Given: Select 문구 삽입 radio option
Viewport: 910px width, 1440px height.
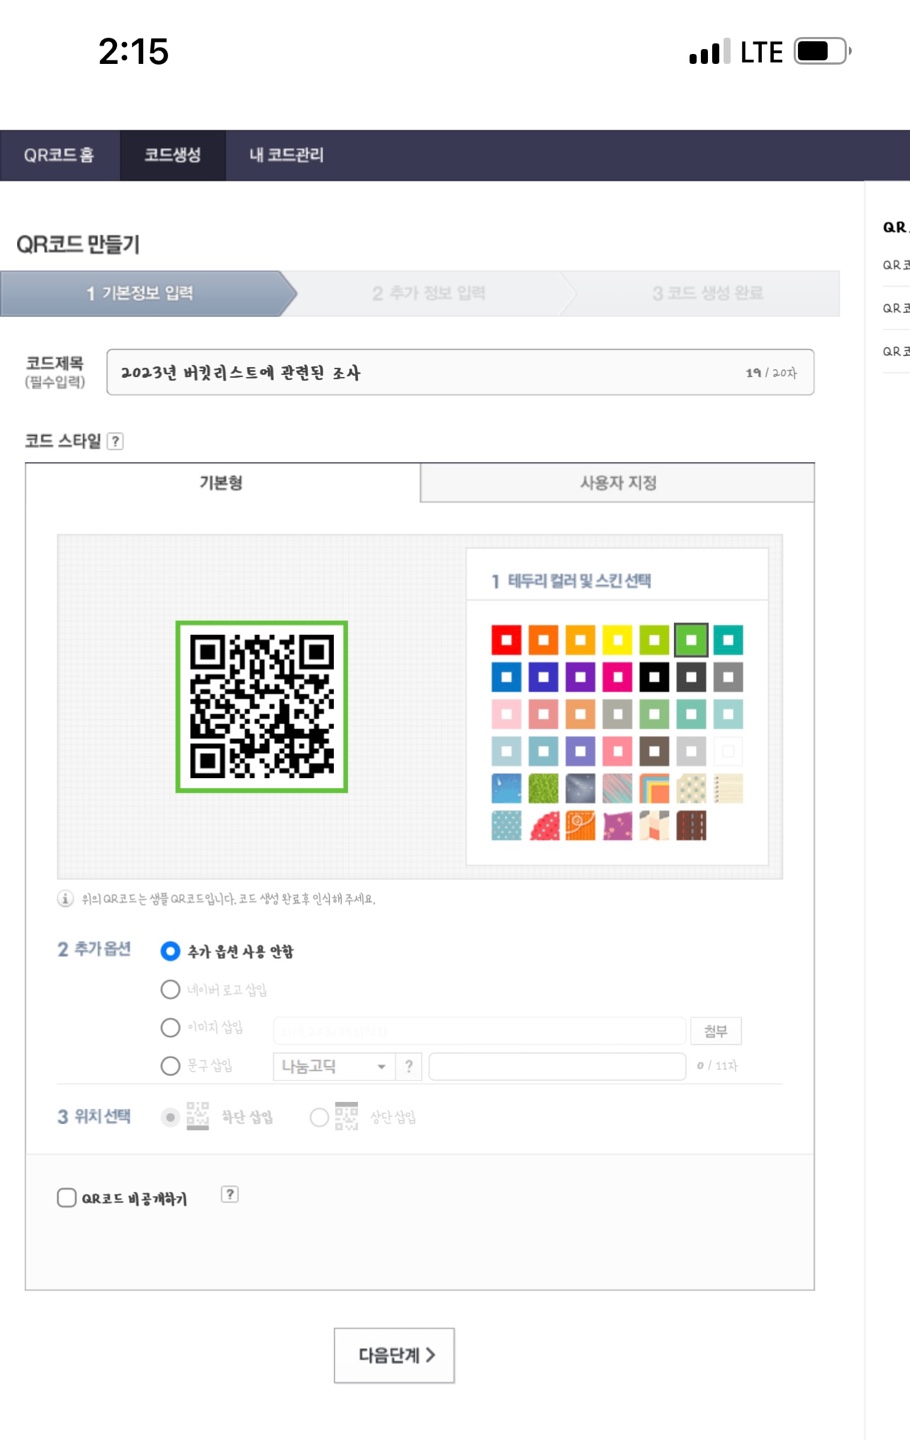Looking at the screenshot, I should pos(170,1066).
